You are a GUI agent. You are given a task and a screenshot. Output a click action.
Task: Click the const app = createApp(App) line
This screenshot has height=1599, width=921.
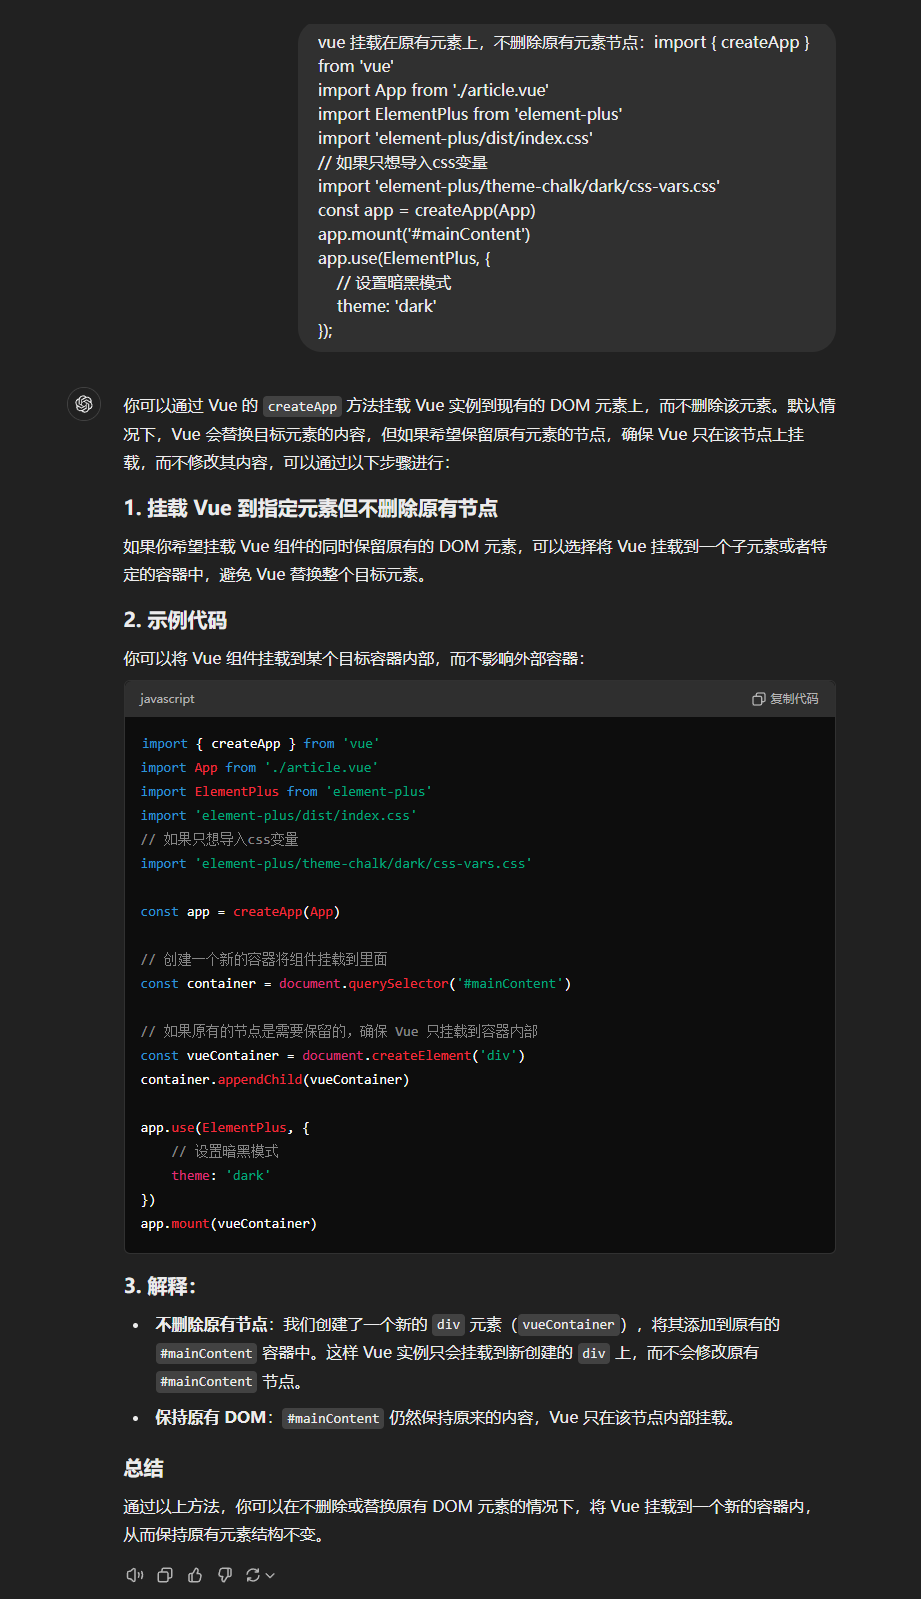coord(240,911)
